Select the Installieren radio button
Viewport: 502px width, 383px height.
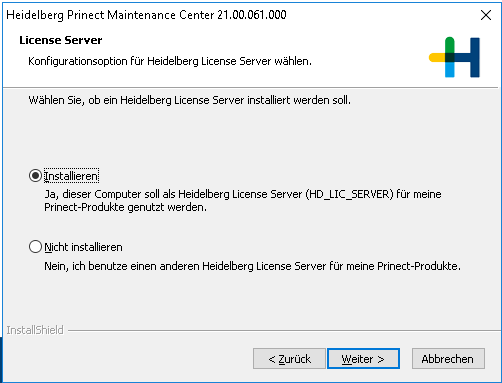coord(35,176)
